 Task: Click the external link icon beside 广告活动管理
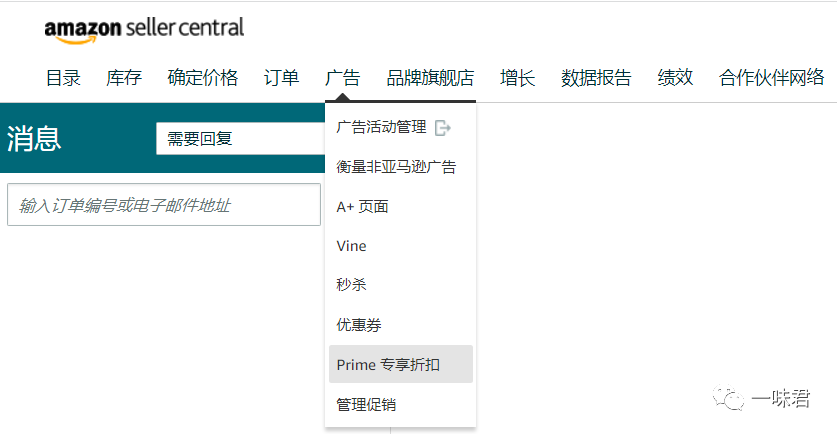point(443,128)
